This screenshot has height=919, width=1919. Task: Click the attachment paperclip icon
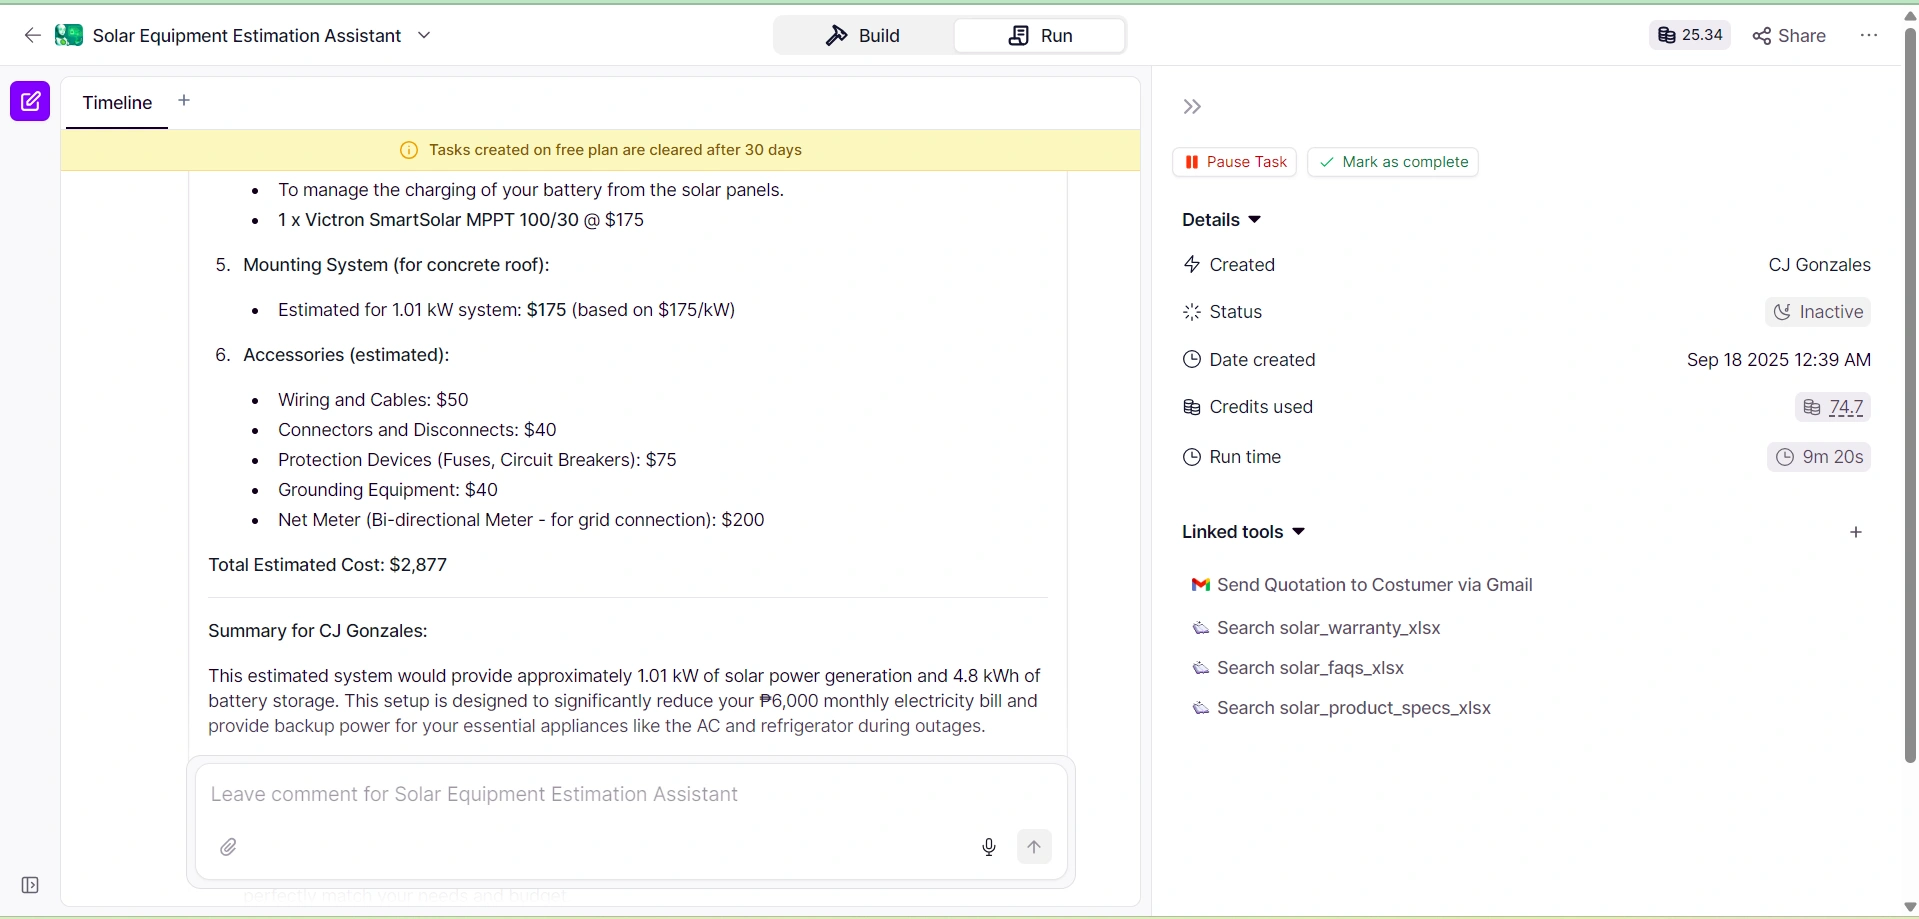click(x=229, y=847)
